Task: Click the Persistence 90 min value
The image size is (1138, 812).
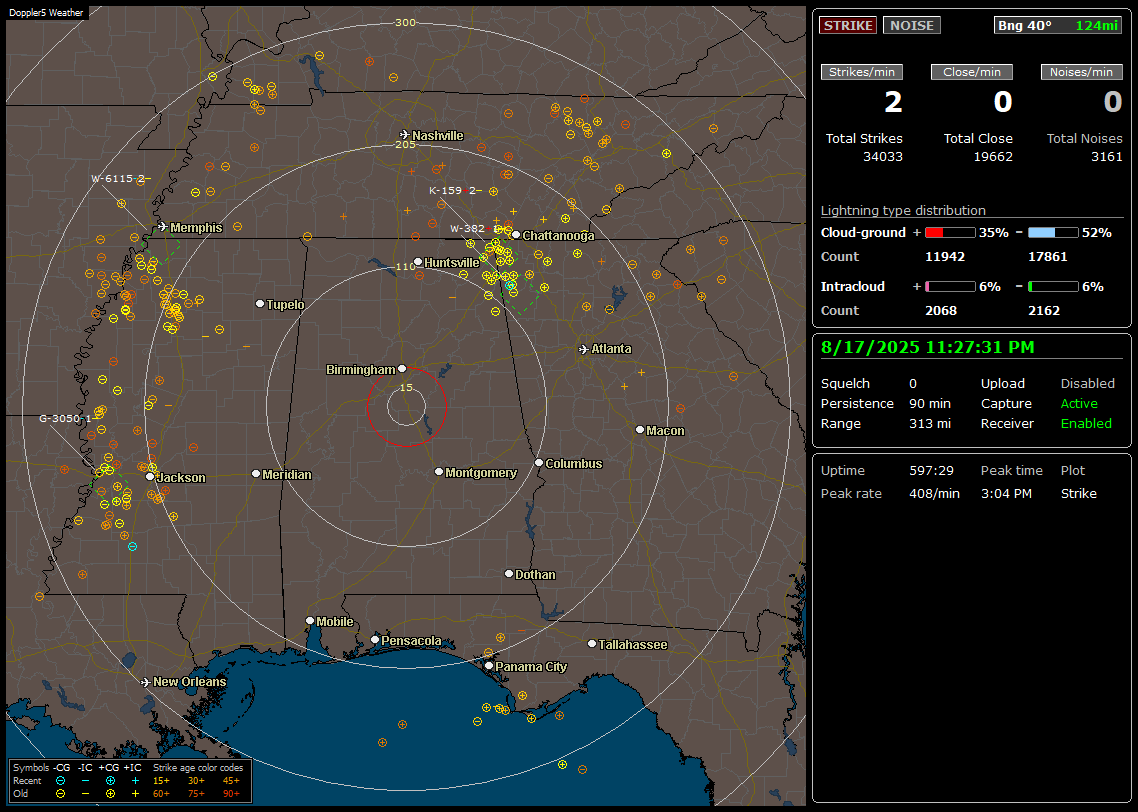Action: [930, 403]
